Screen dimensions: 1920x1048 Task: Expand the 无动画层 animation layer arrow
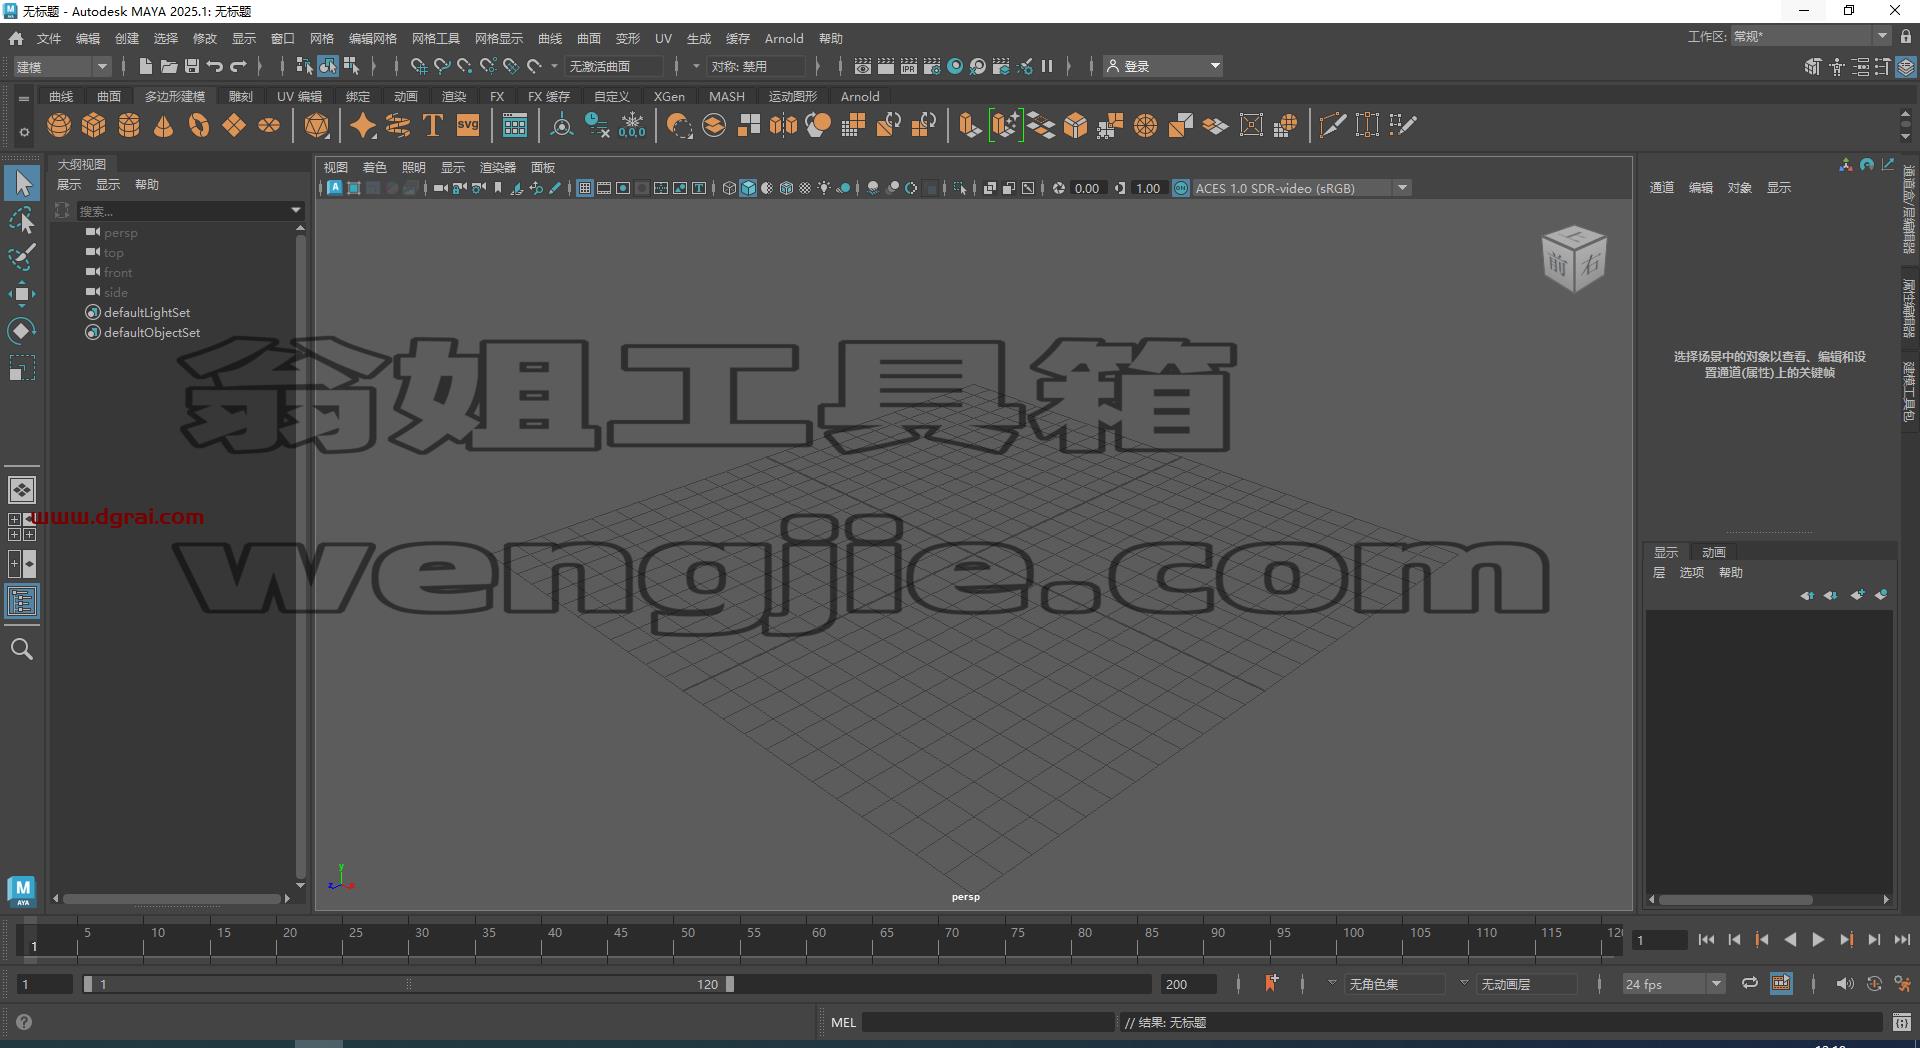(1464, 983)
